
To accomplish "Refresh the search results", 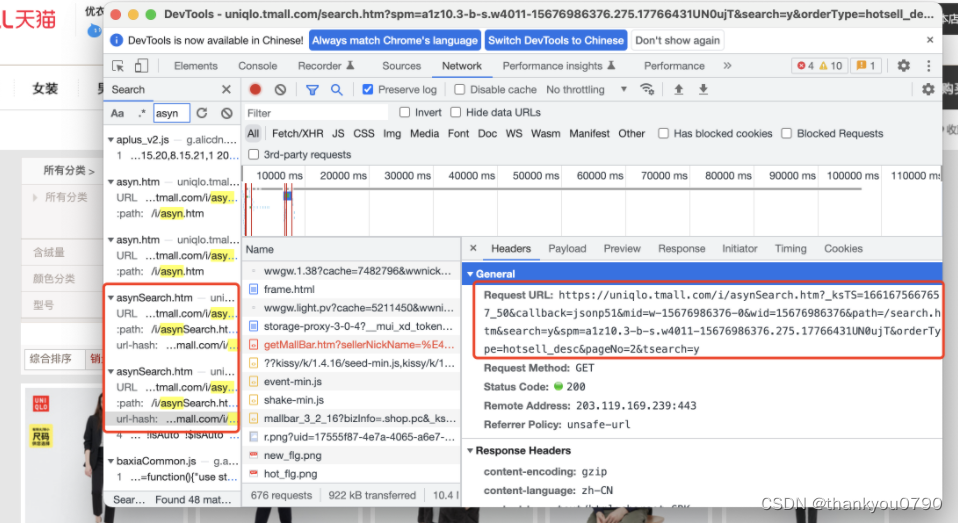I will click(x=202, y=113).
